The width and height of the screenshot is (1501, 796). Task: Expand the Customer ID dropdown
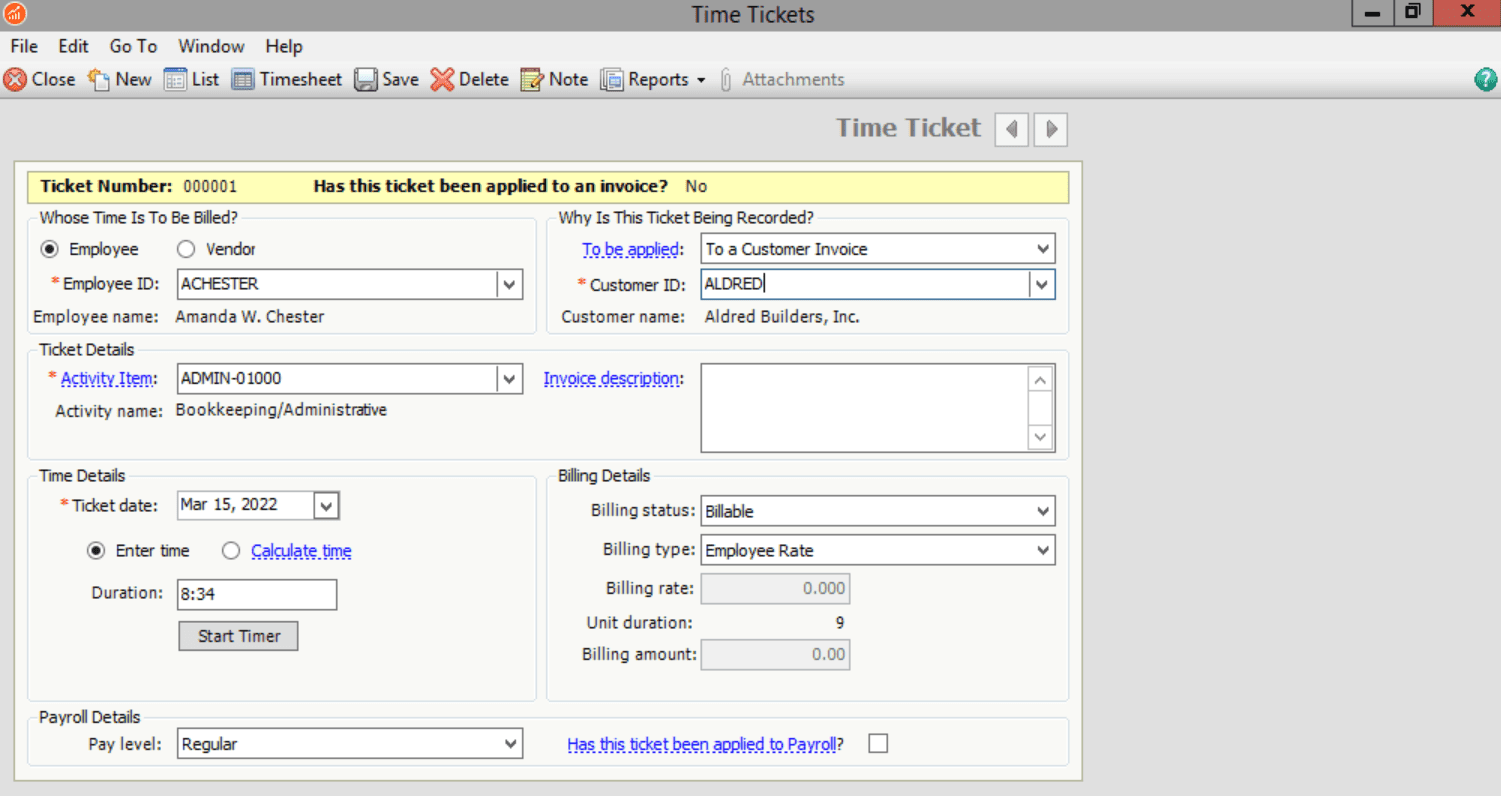tap(1043, 284)
